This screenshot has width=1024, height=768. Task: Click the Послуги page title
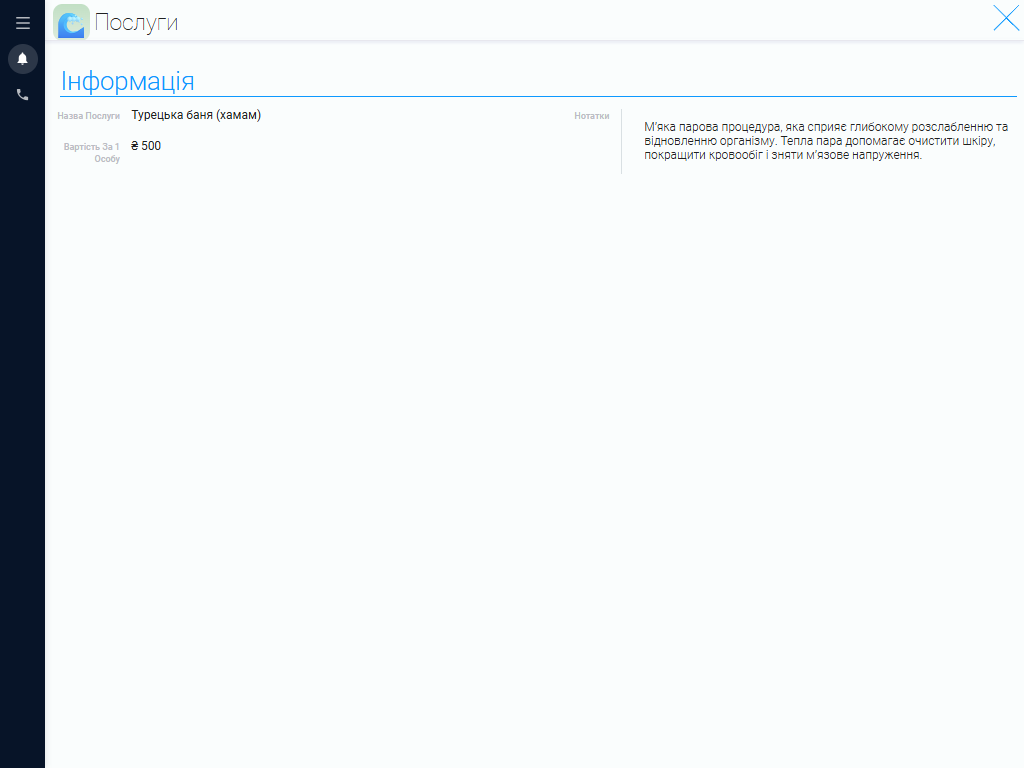tap(136, 22)
